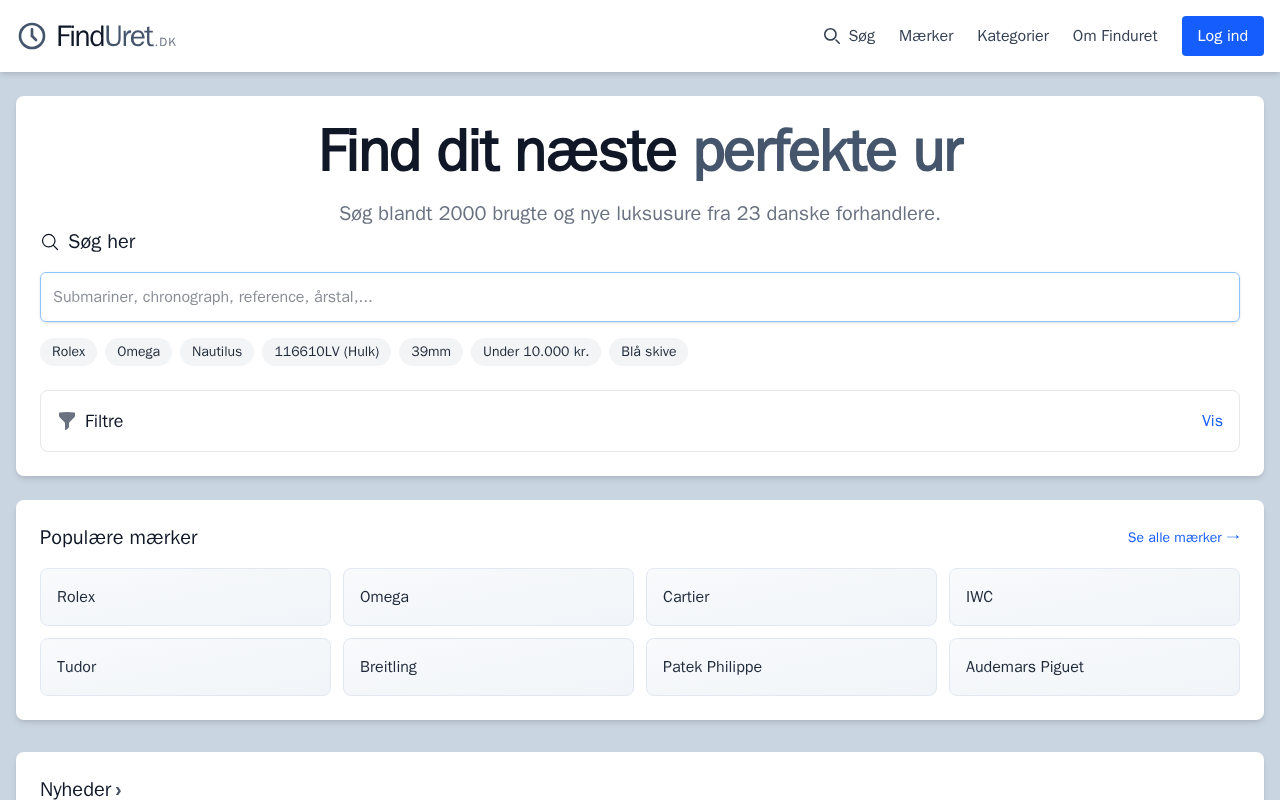Expand filters with the Vis link
Viewport: 1280px width, 800px height.
tap(1211, 421)
